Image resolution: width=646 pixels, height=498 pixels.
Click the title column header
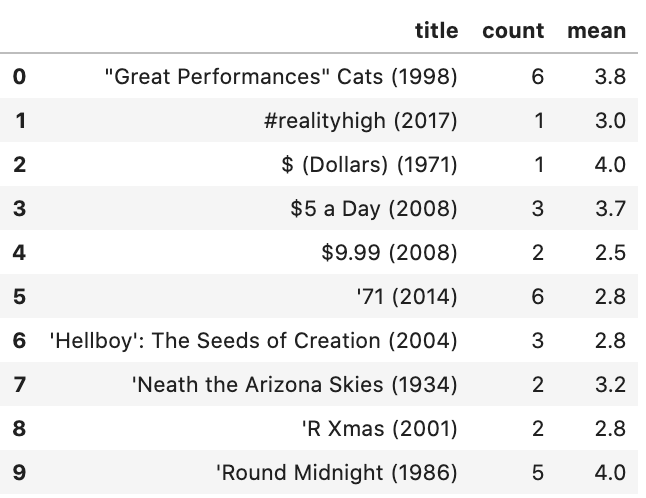(436, 31)
